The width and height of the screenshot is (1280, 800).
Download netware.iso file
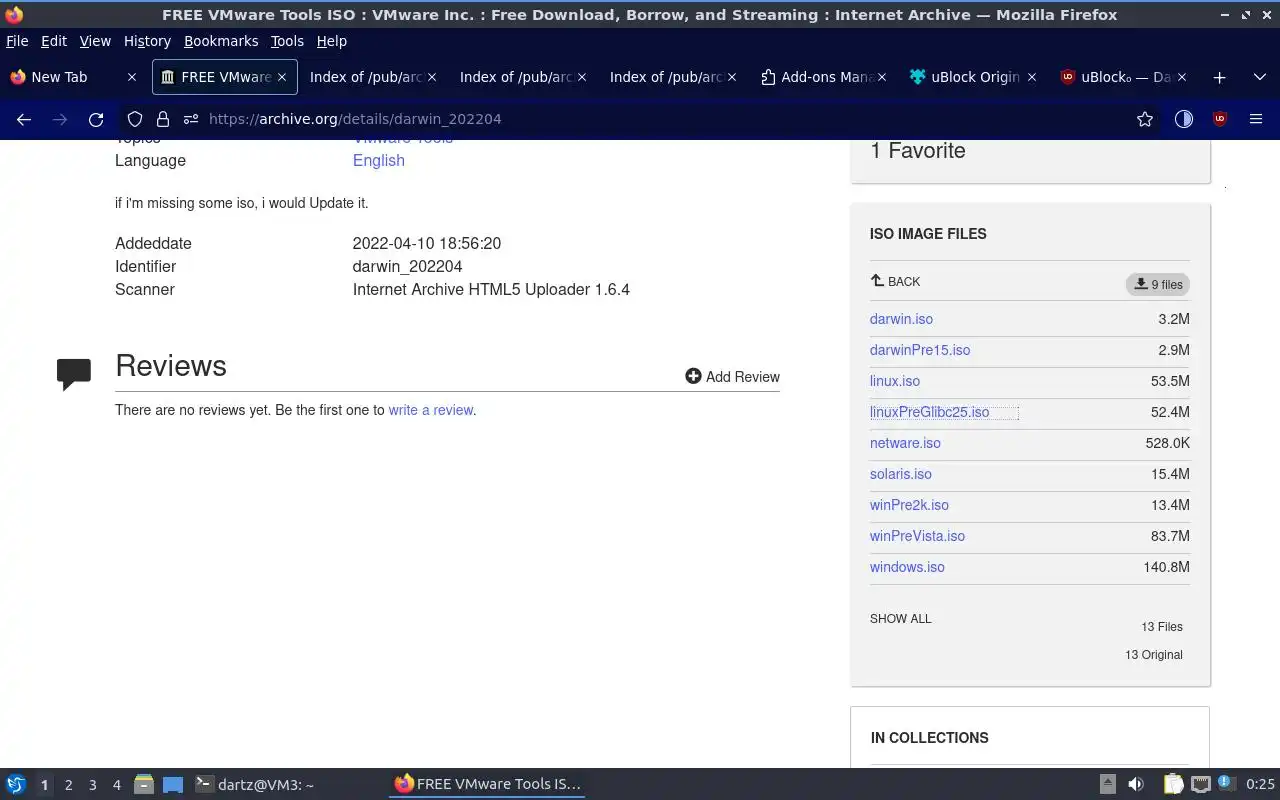pyautogui.click(x=905, y=443)
